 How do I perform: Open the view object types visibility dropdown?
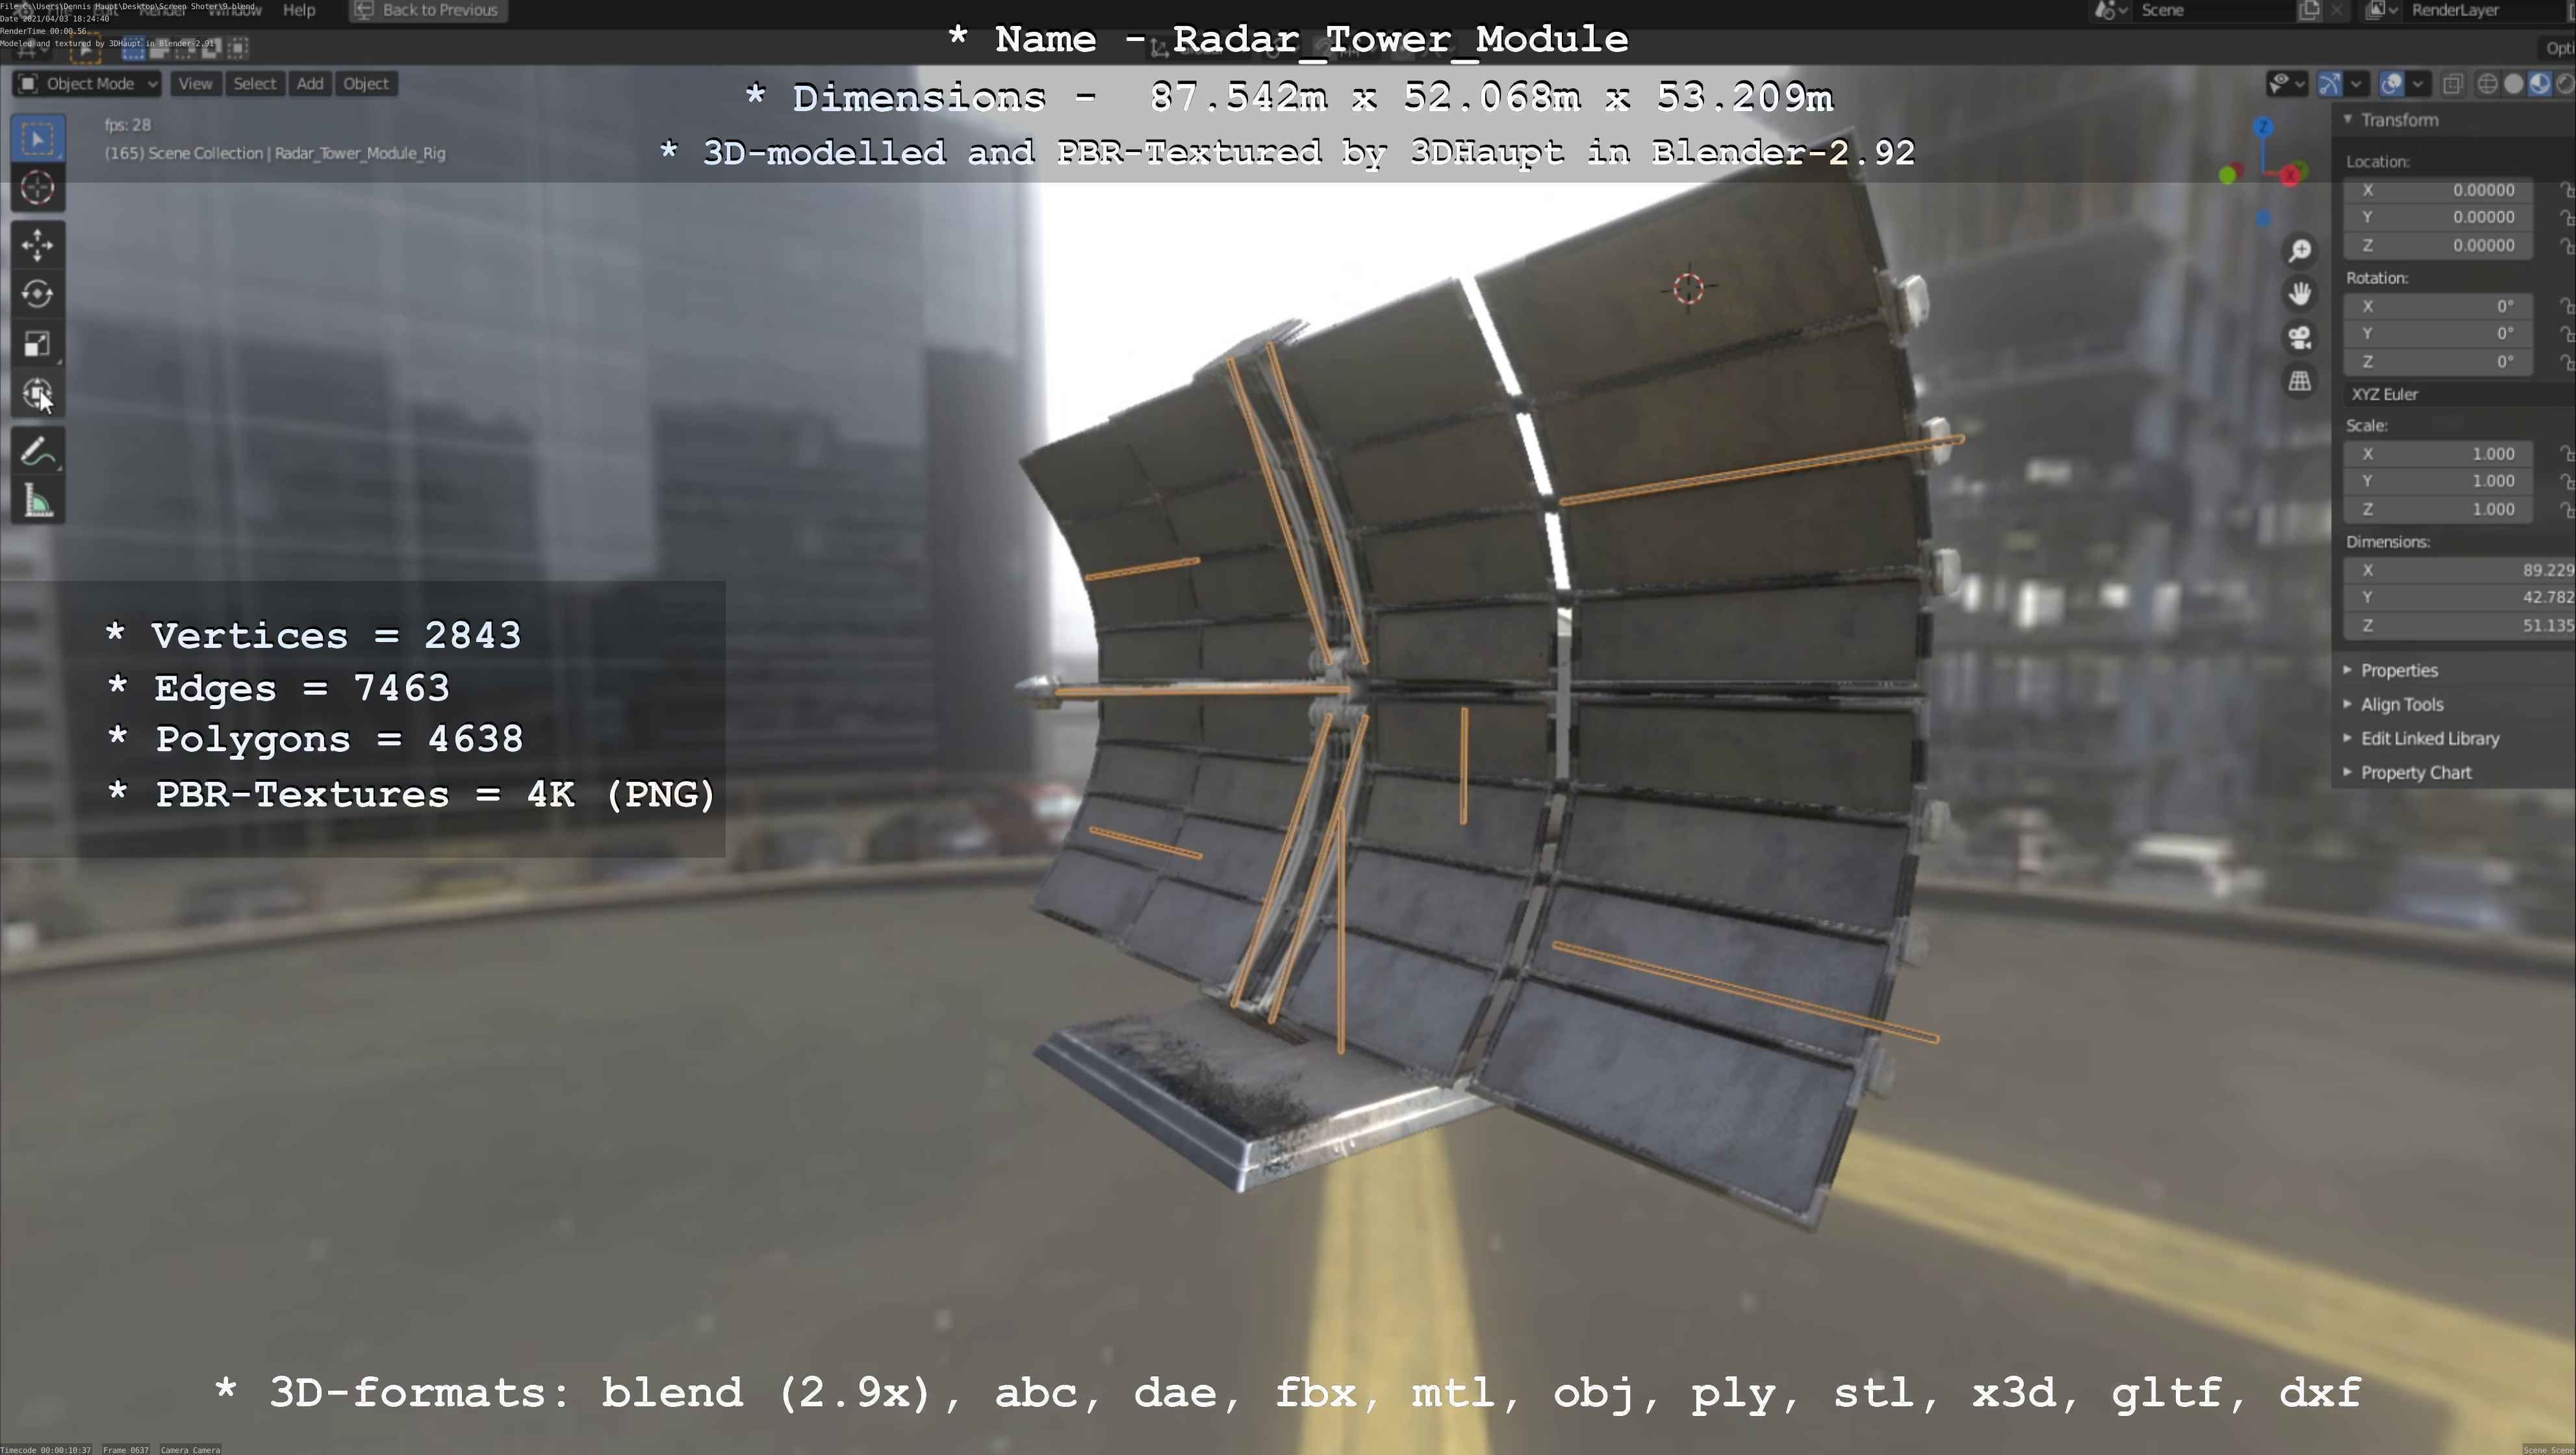(x=2287, y=84)
